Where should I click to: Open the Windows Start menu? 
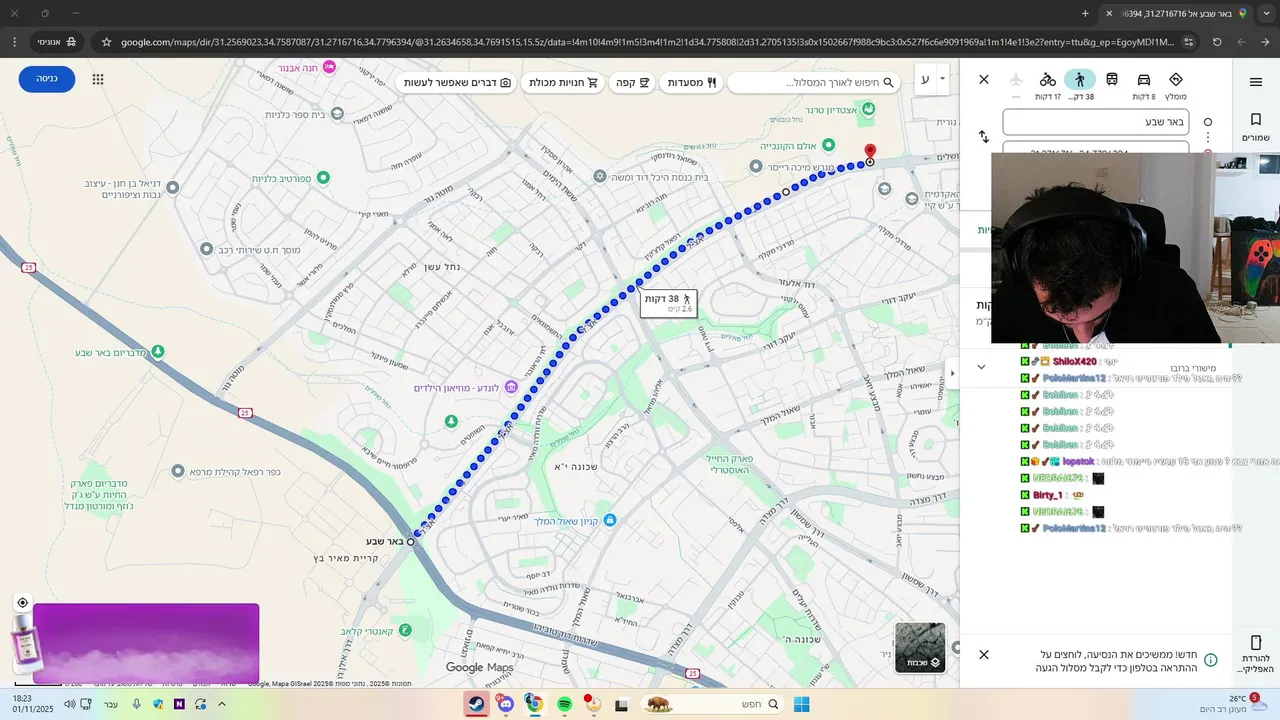click(801, 704)
